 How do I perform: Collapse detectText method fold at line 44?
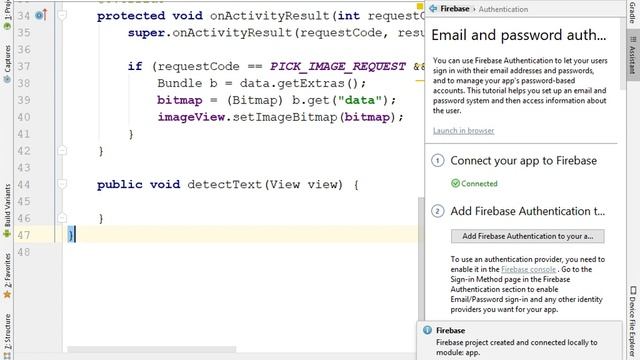[62, 184]
